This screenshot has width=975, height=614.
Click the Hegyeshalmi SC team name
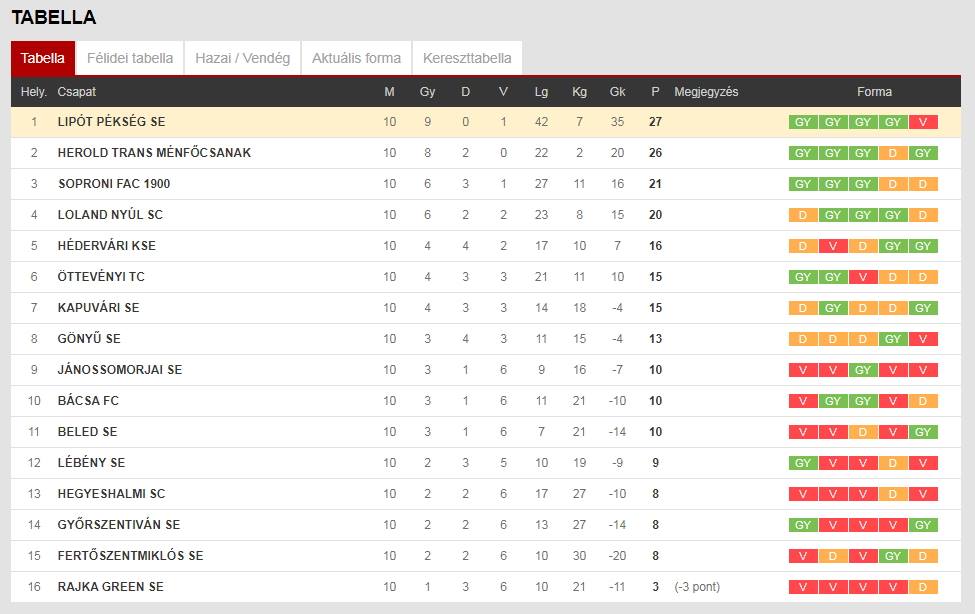pyautogui.click(x=111, y=494)
